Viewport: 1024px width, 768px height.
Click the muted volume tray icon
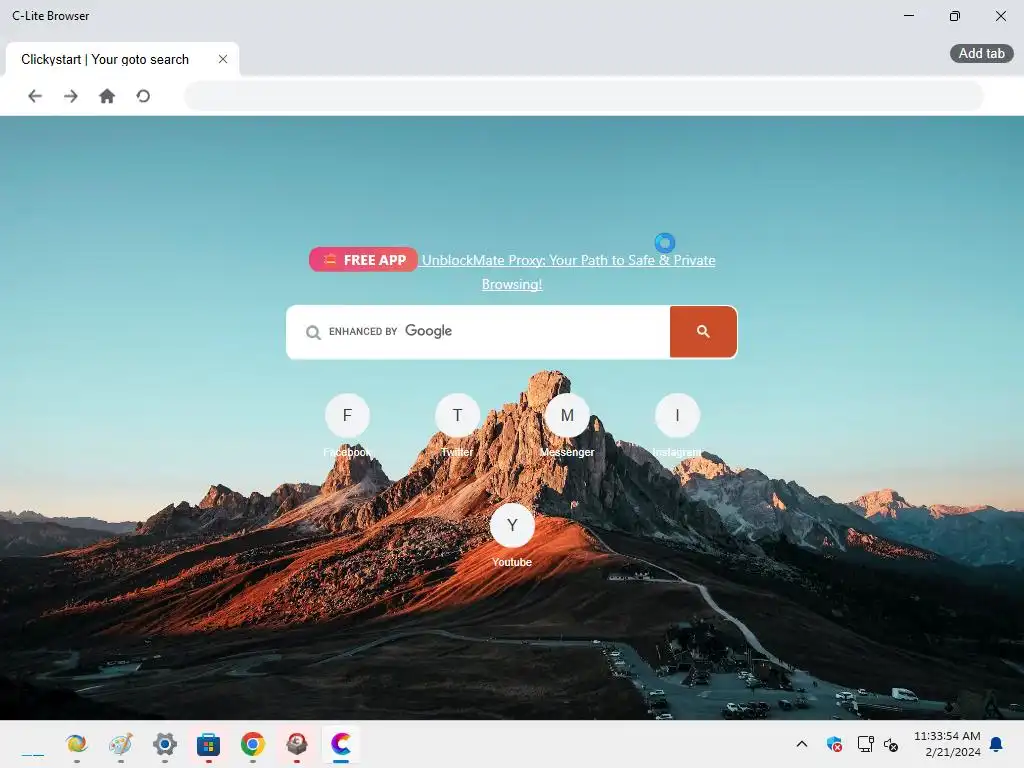click(x=891, y=744)
